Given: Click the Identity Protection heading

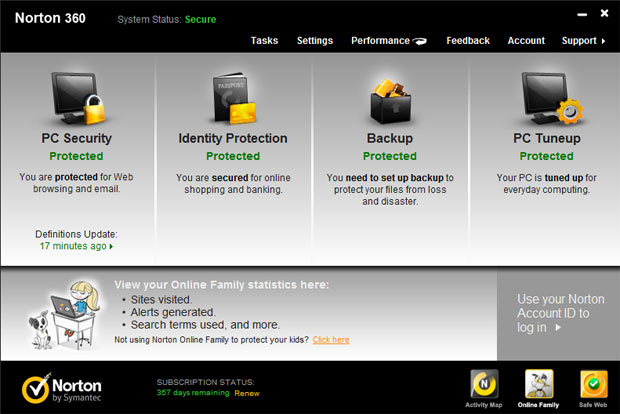Looking at the screenshot, I should [x=233, y=138].
